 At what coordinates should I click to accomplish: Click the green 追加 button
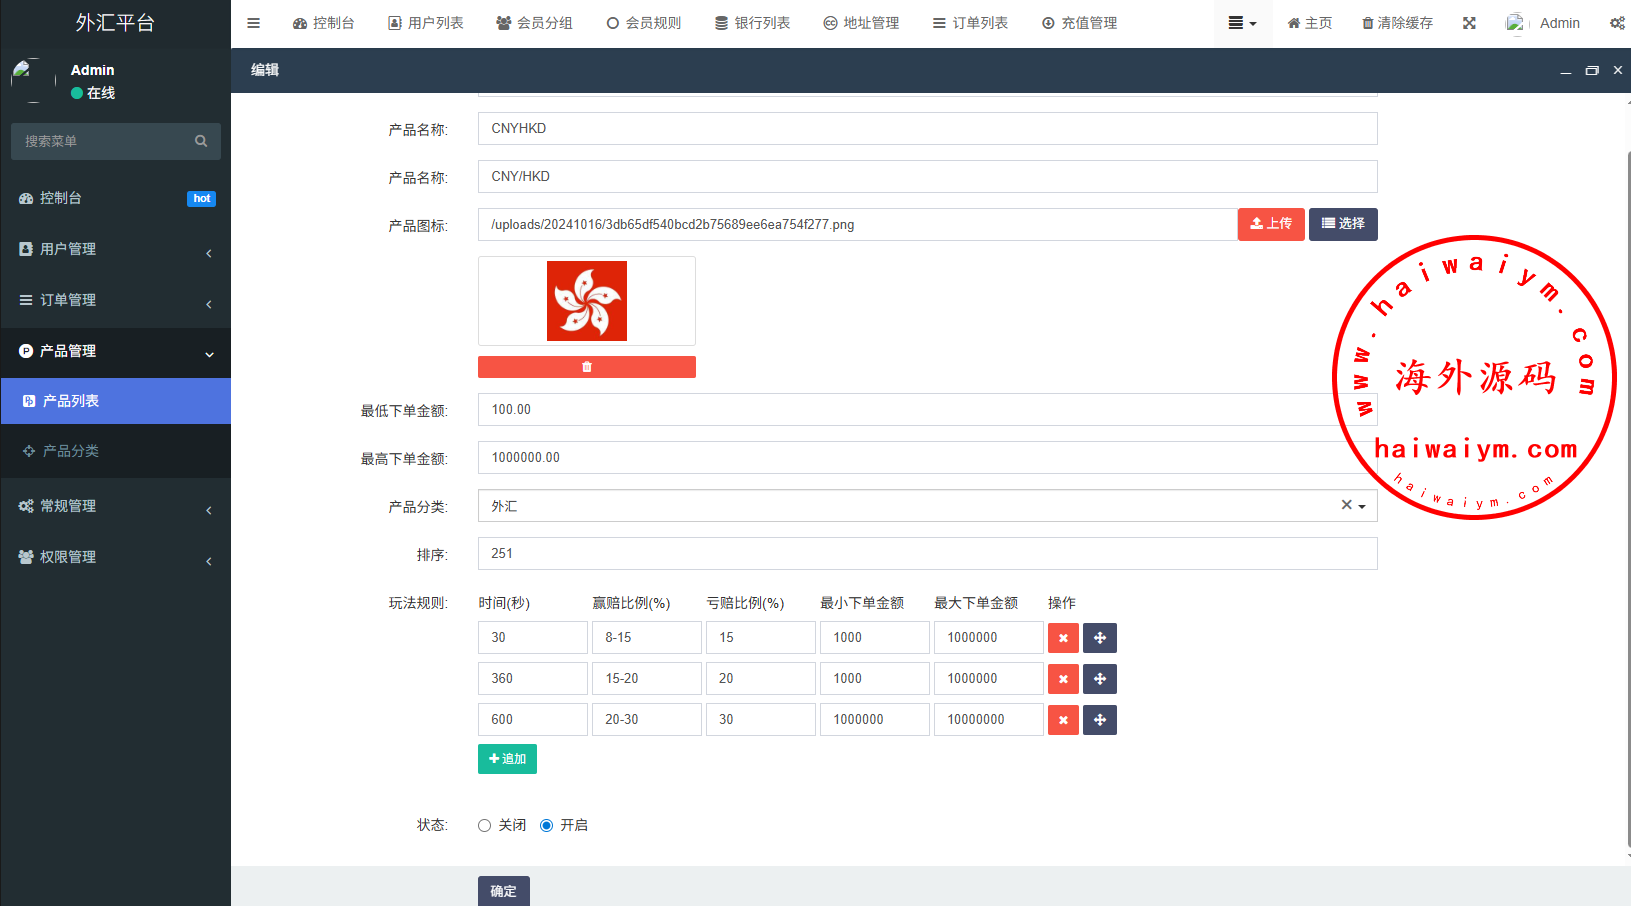pyautogui.click(x=507, y=759)
